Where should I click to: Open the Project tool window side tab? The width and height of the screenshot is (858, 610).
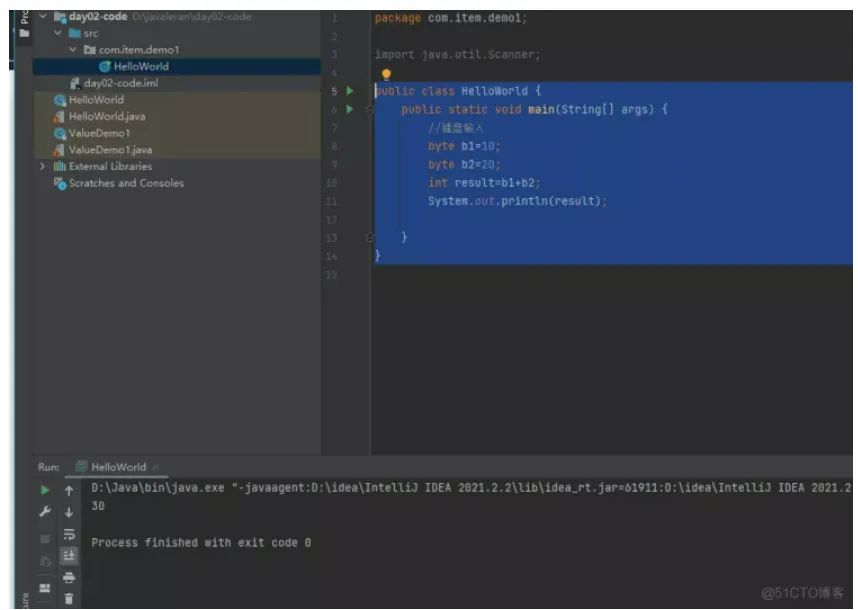click(24, 25)
